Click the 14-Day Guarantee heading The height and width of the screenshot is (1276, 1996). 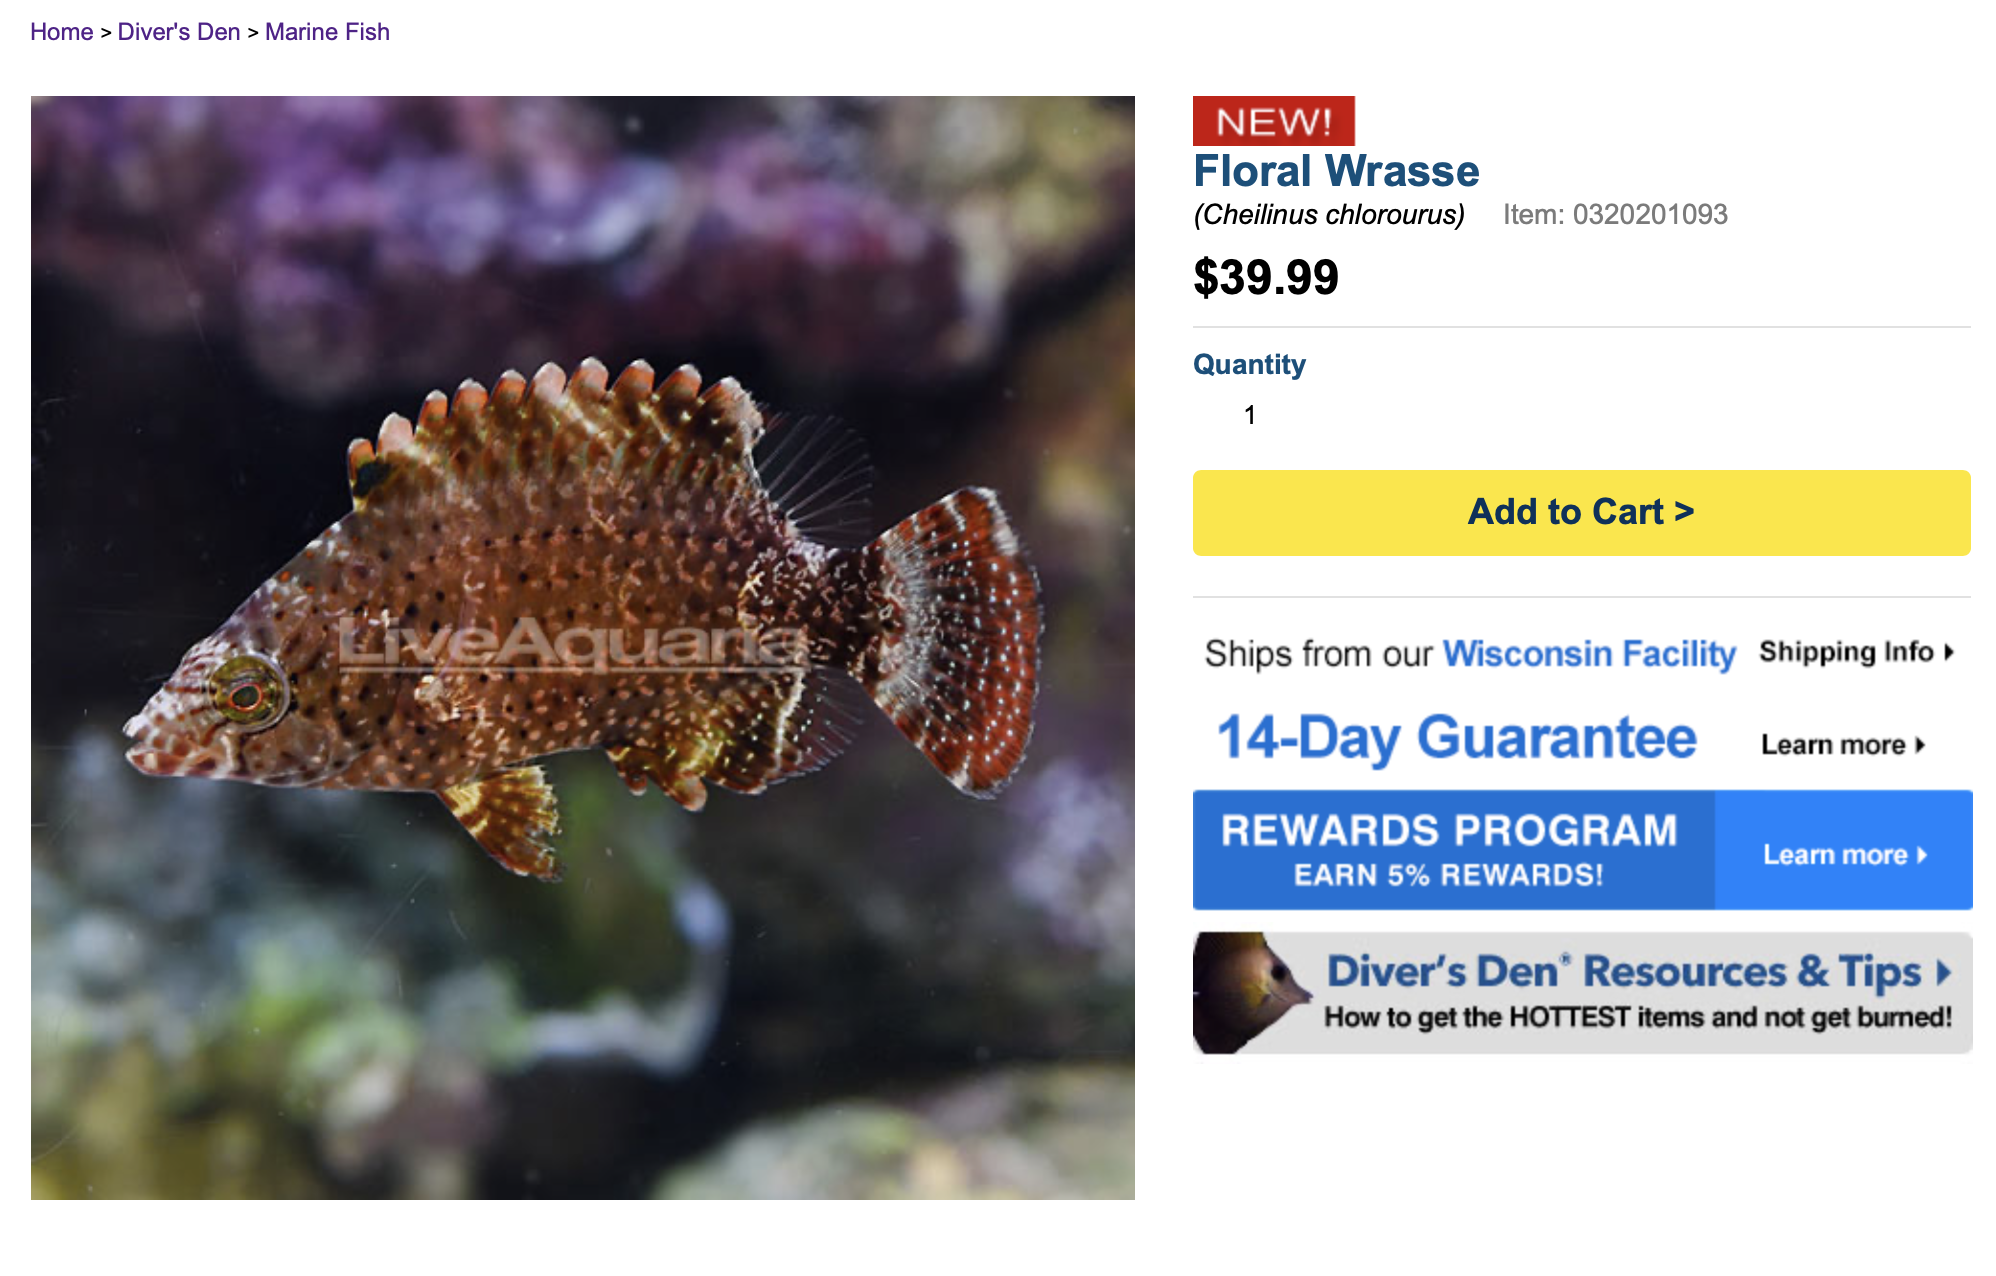point(1456,739)
